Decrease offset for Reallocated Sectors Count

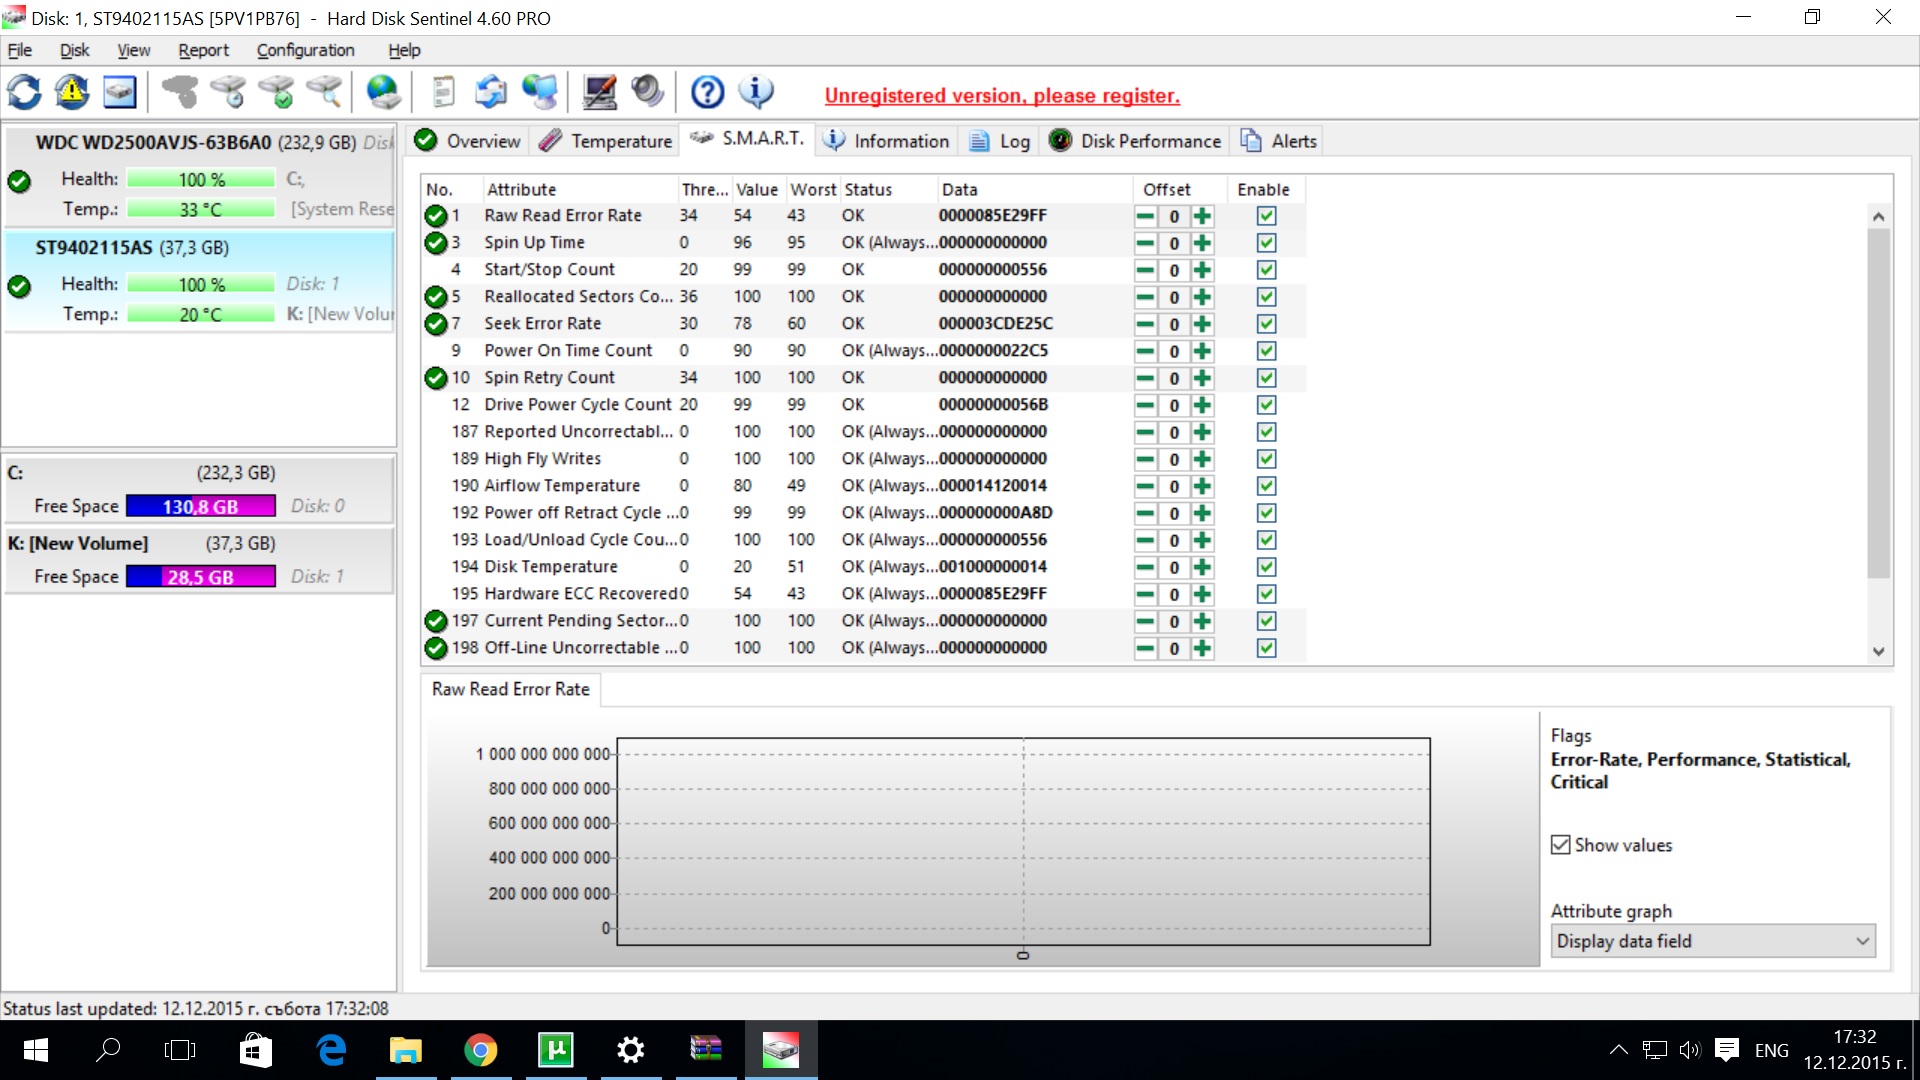point(1145,297)
